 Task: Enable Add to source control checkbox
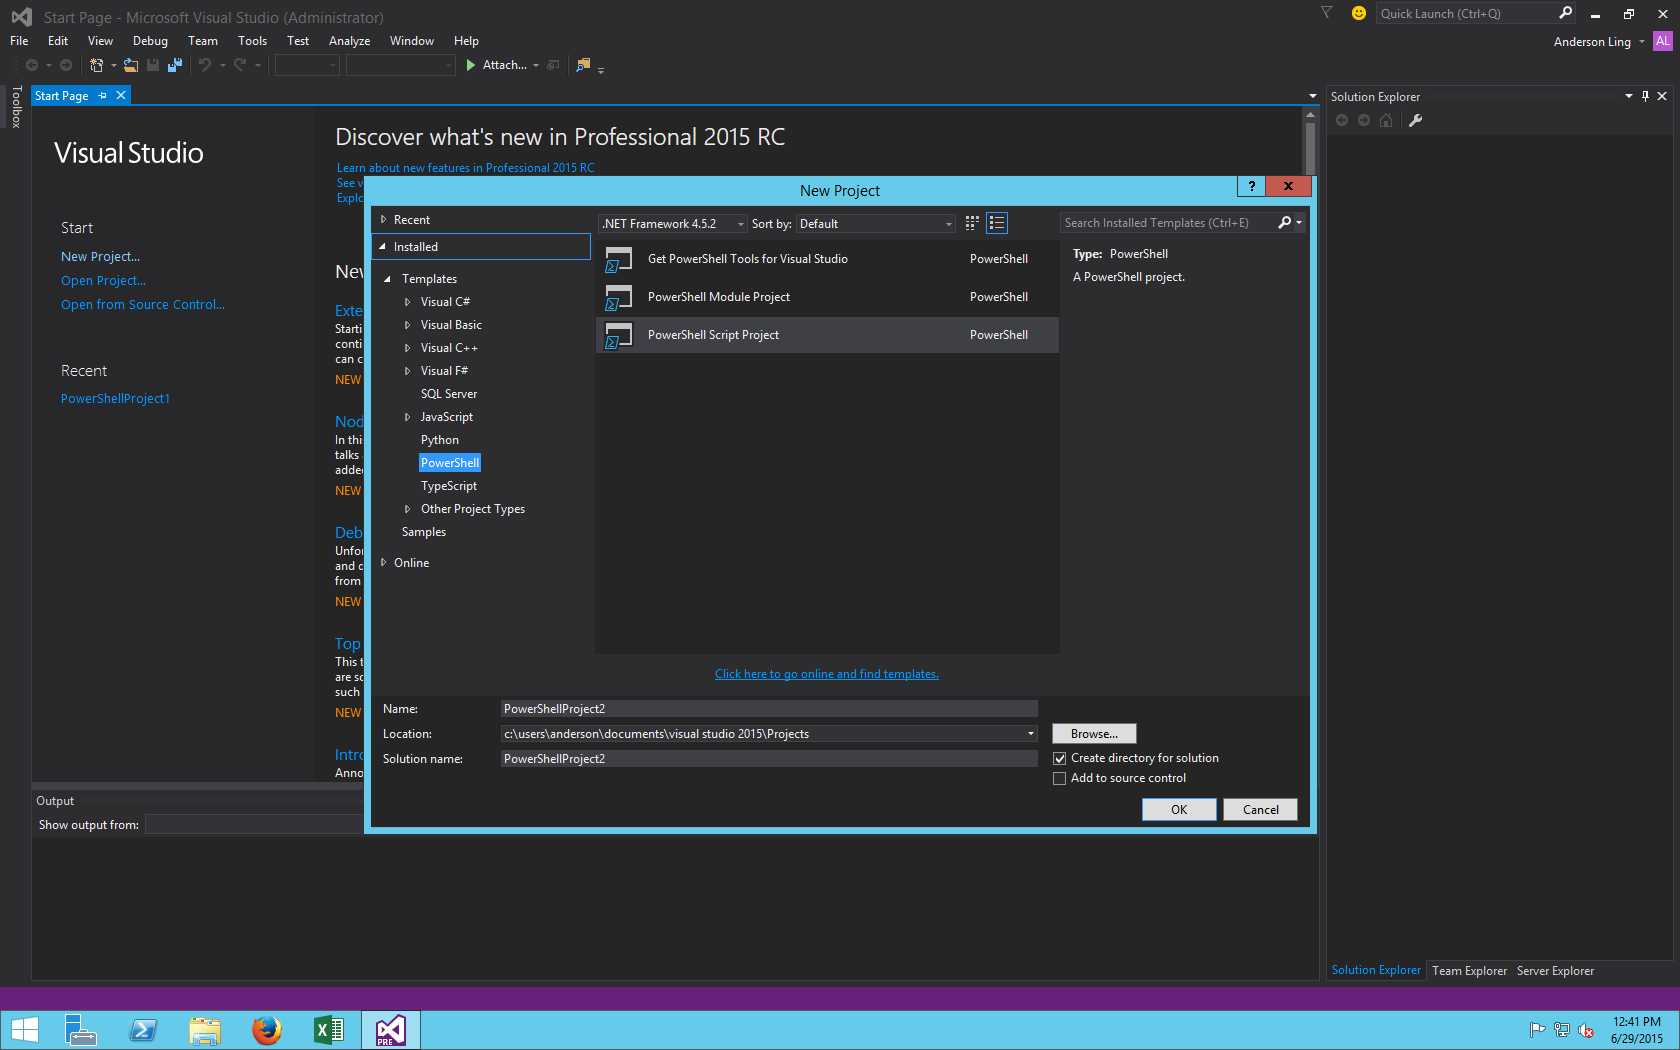(x=1059, y=778)
